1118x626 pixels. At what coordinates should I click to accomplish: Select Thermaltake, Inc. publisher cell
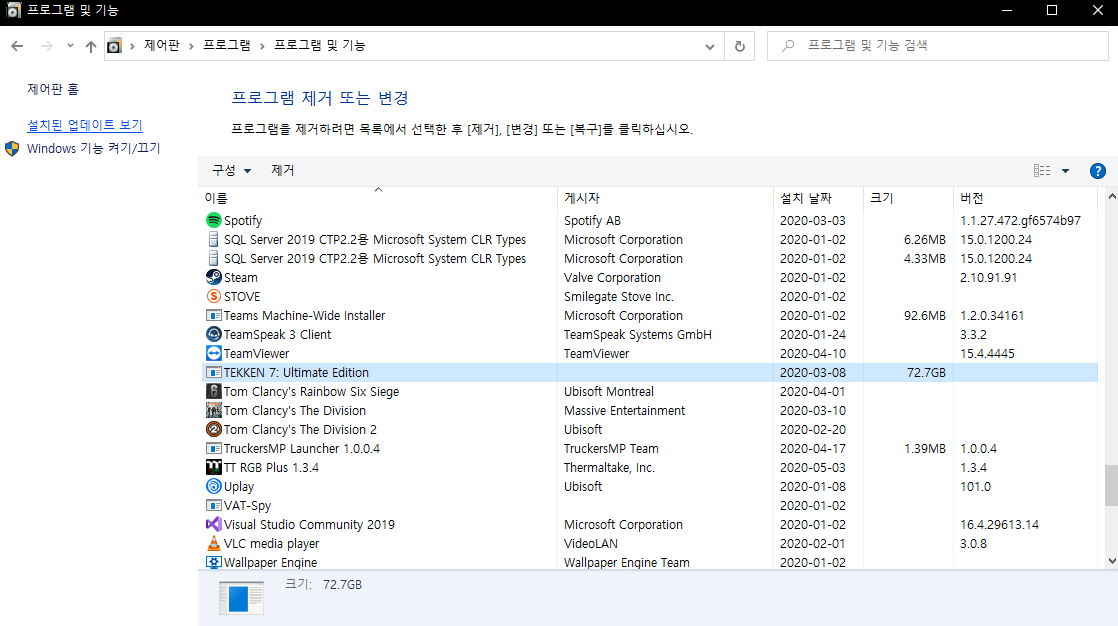pyautogui.click(x=609, y=468)
